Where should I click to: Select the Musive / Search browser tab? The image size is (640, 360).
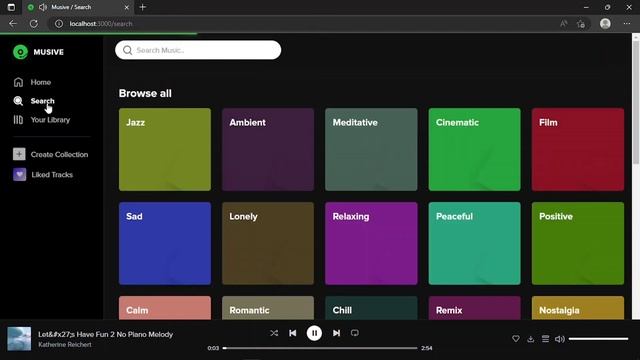[x=78, y=7]
